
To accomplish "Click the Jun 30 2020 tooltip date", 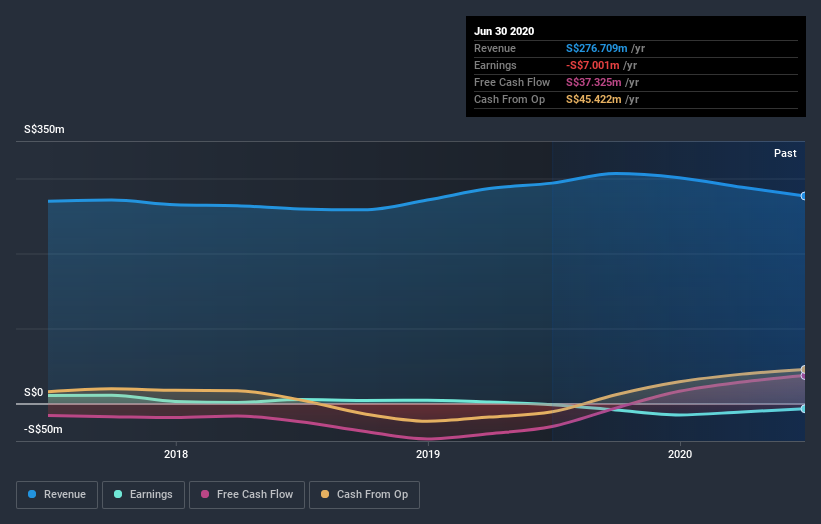I will (504, 31).
